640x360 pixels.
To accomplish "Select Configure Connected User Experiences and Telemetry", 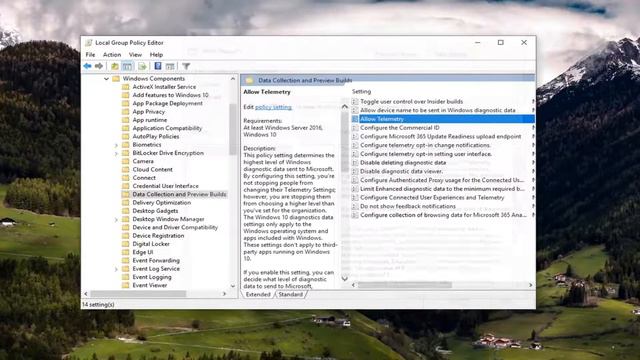I will 432,198.
